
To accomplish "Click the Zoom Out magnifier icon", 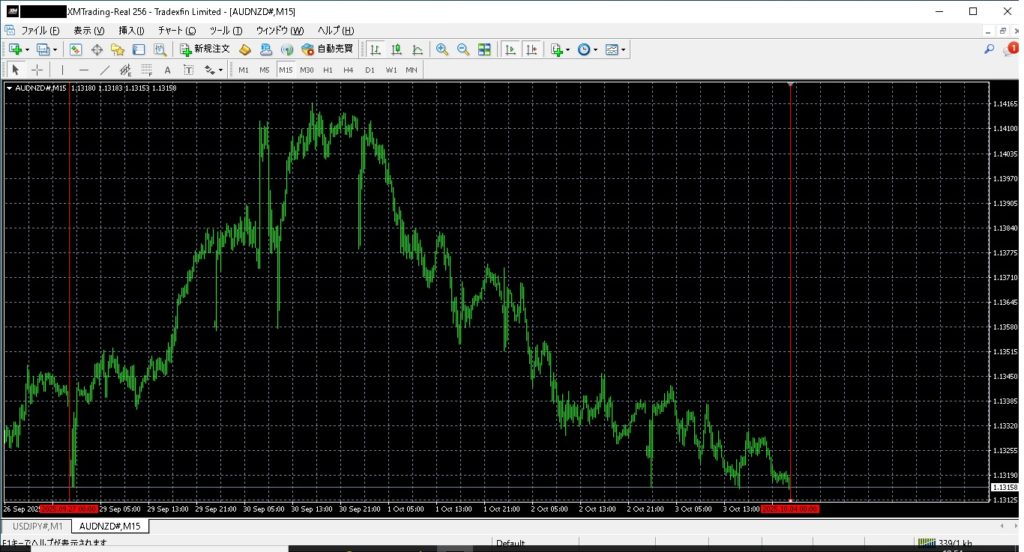I will click(463, 49).
